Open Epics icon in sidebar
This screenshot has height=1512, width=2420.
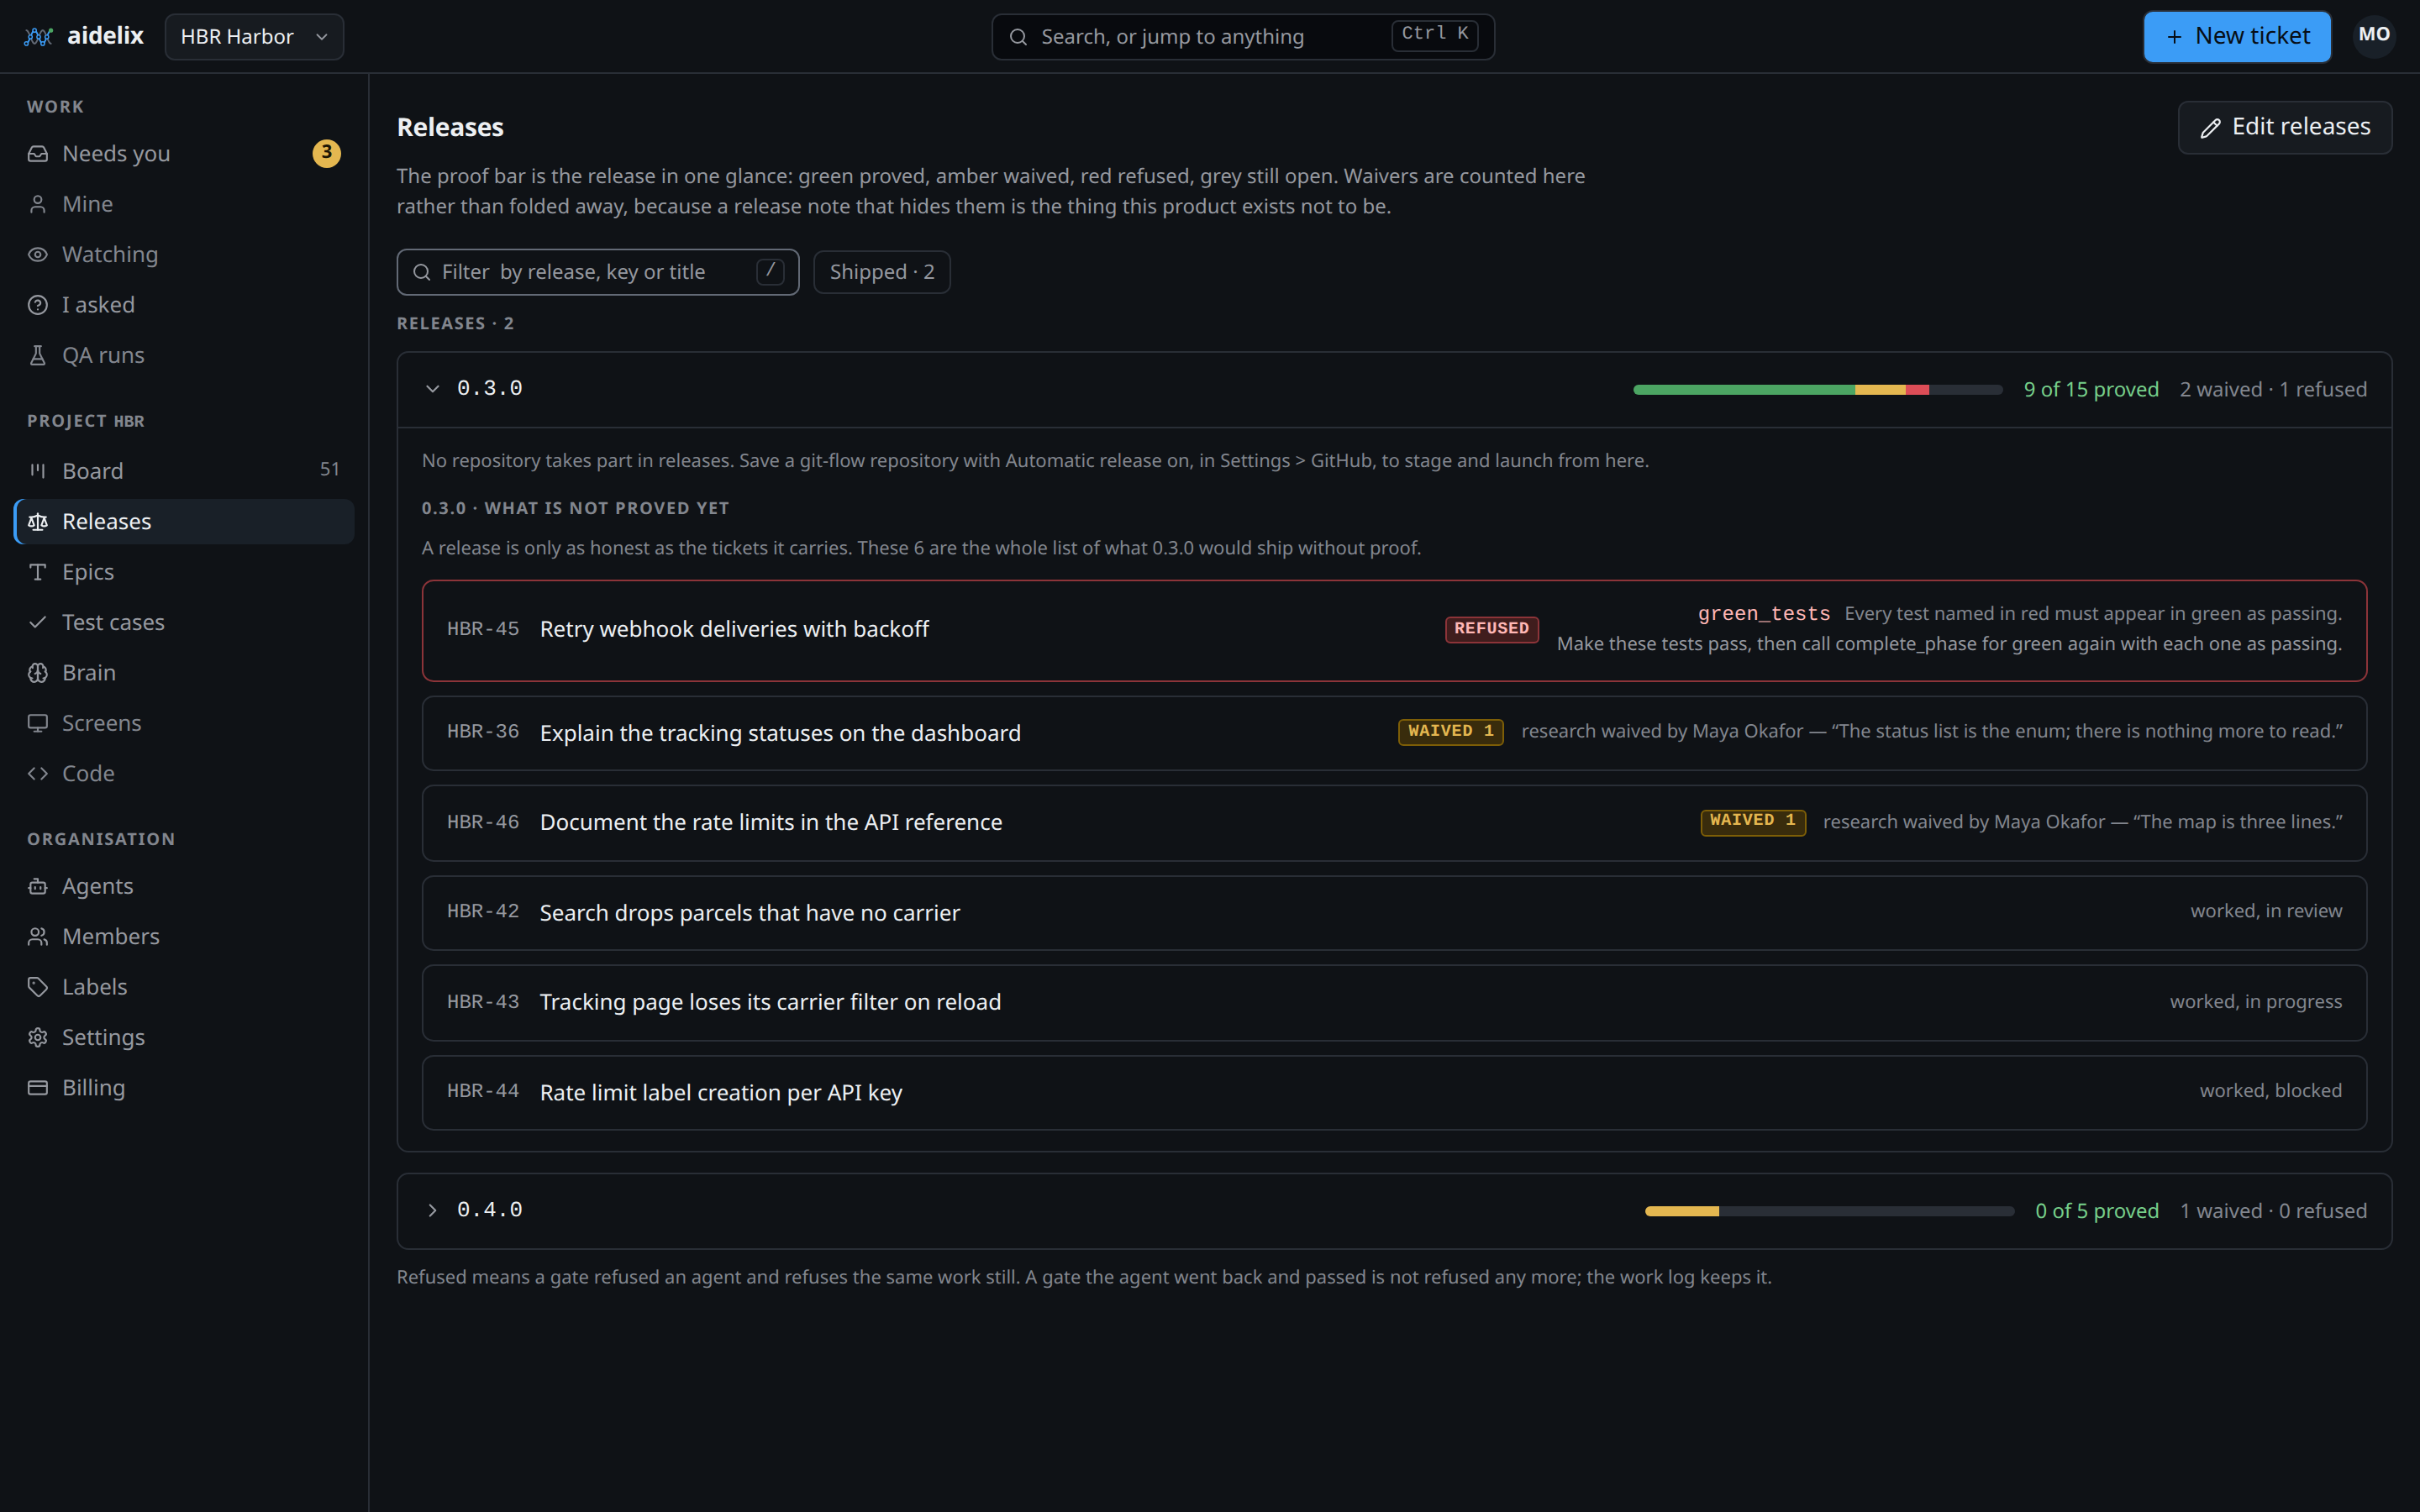coord(38,572)
